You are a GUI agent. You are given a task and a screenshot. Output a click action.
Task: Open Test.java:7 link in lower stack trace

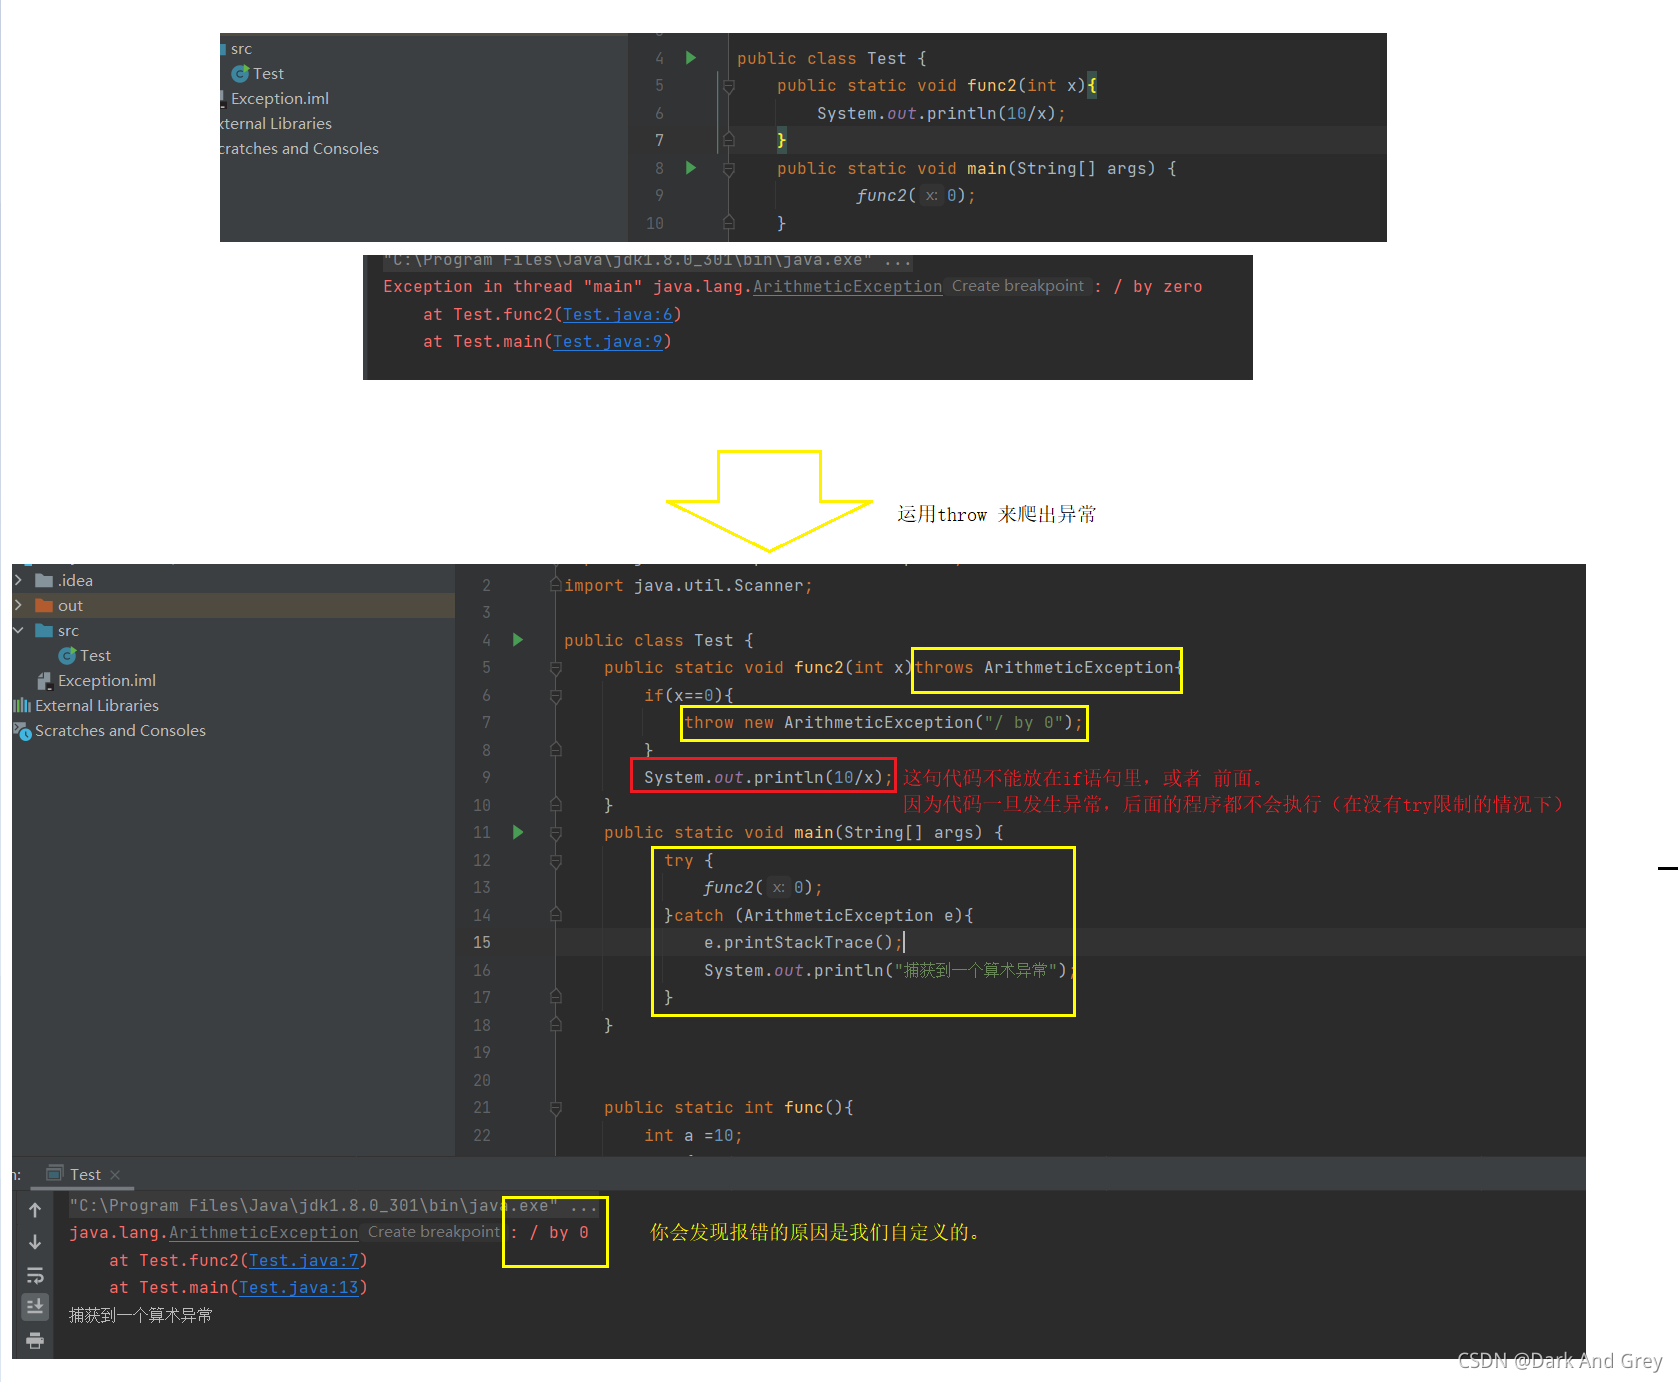(304, 1260)
